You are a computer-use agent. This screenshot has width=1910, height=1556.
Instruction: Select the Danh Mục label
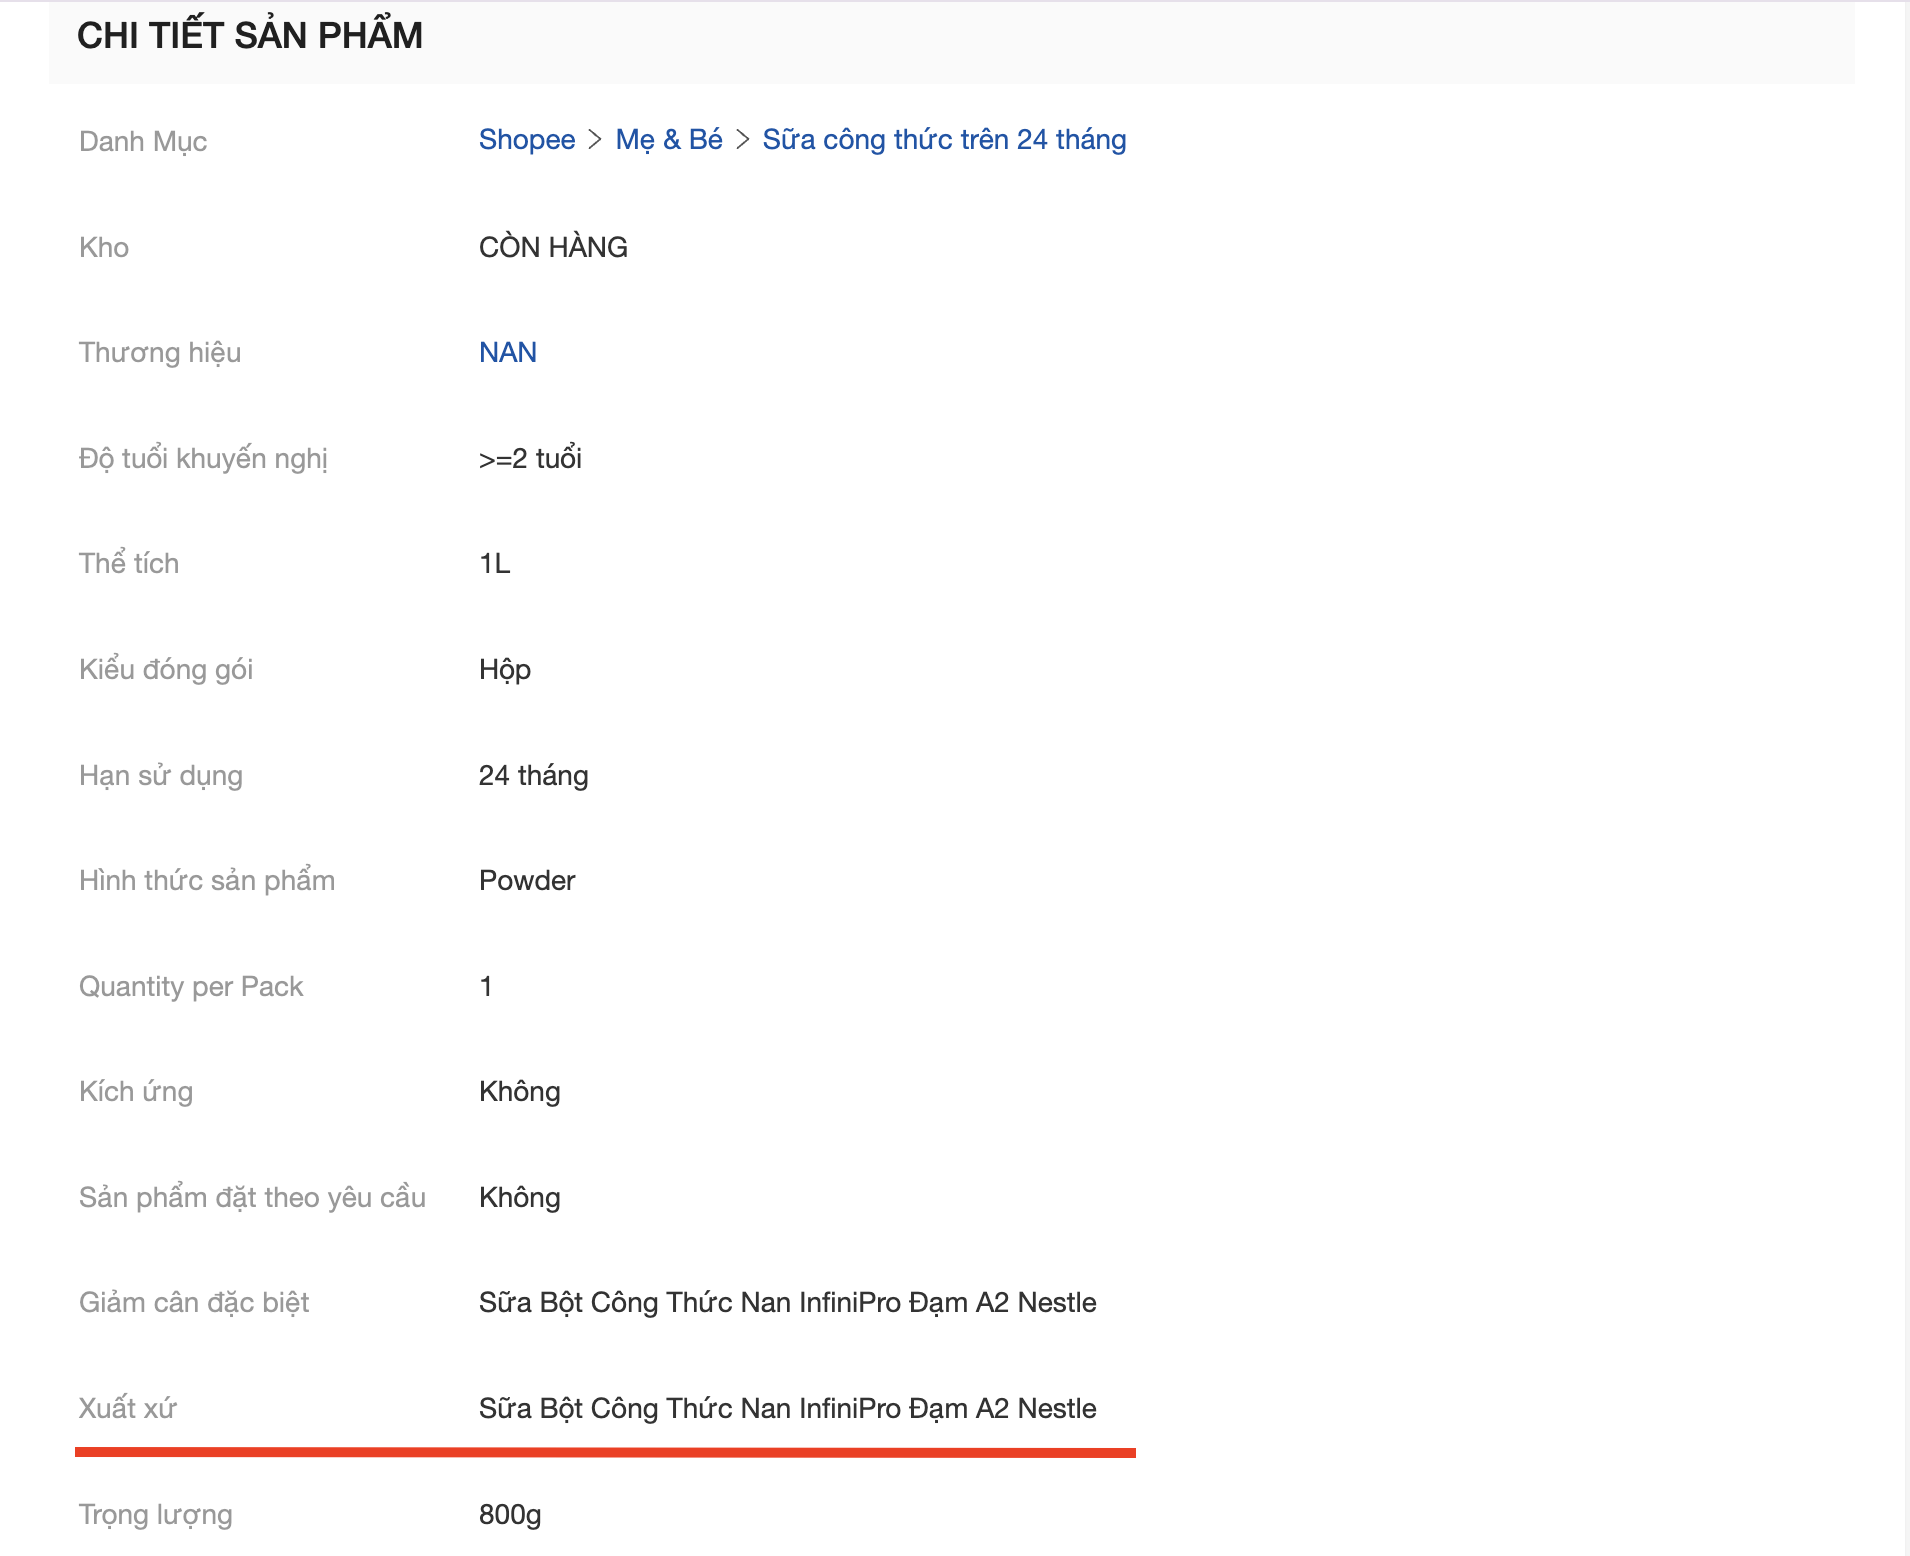point(143,141)
